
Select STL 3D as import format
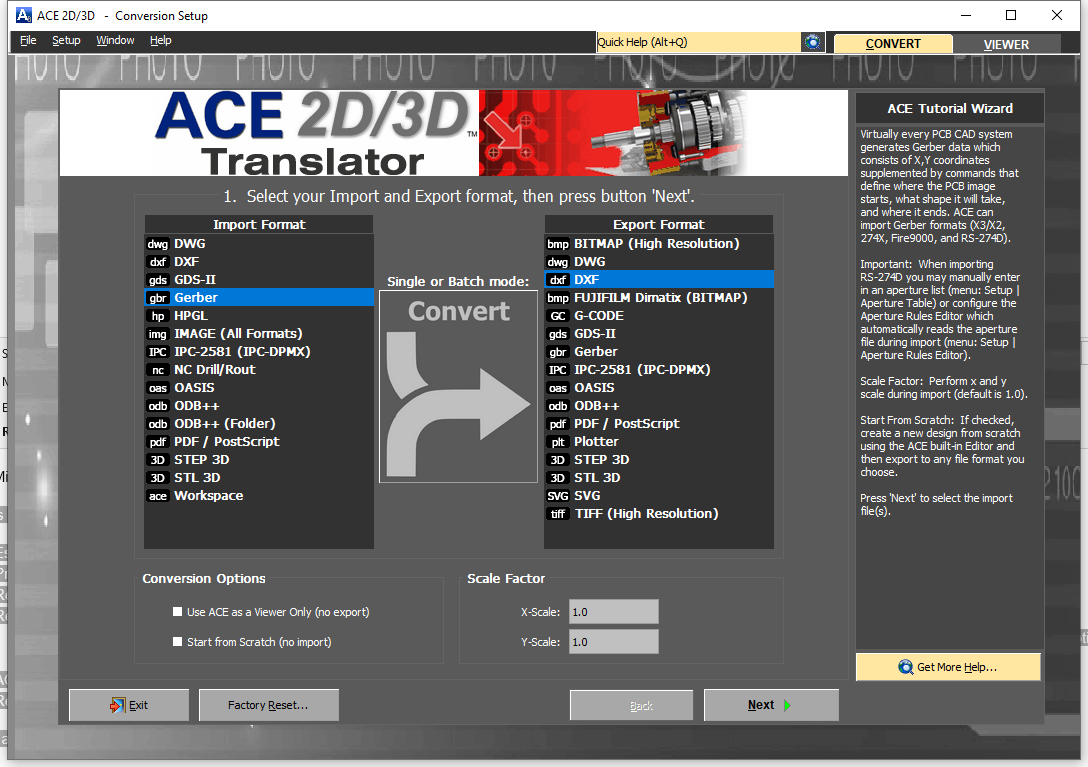[x=259, y=478]
